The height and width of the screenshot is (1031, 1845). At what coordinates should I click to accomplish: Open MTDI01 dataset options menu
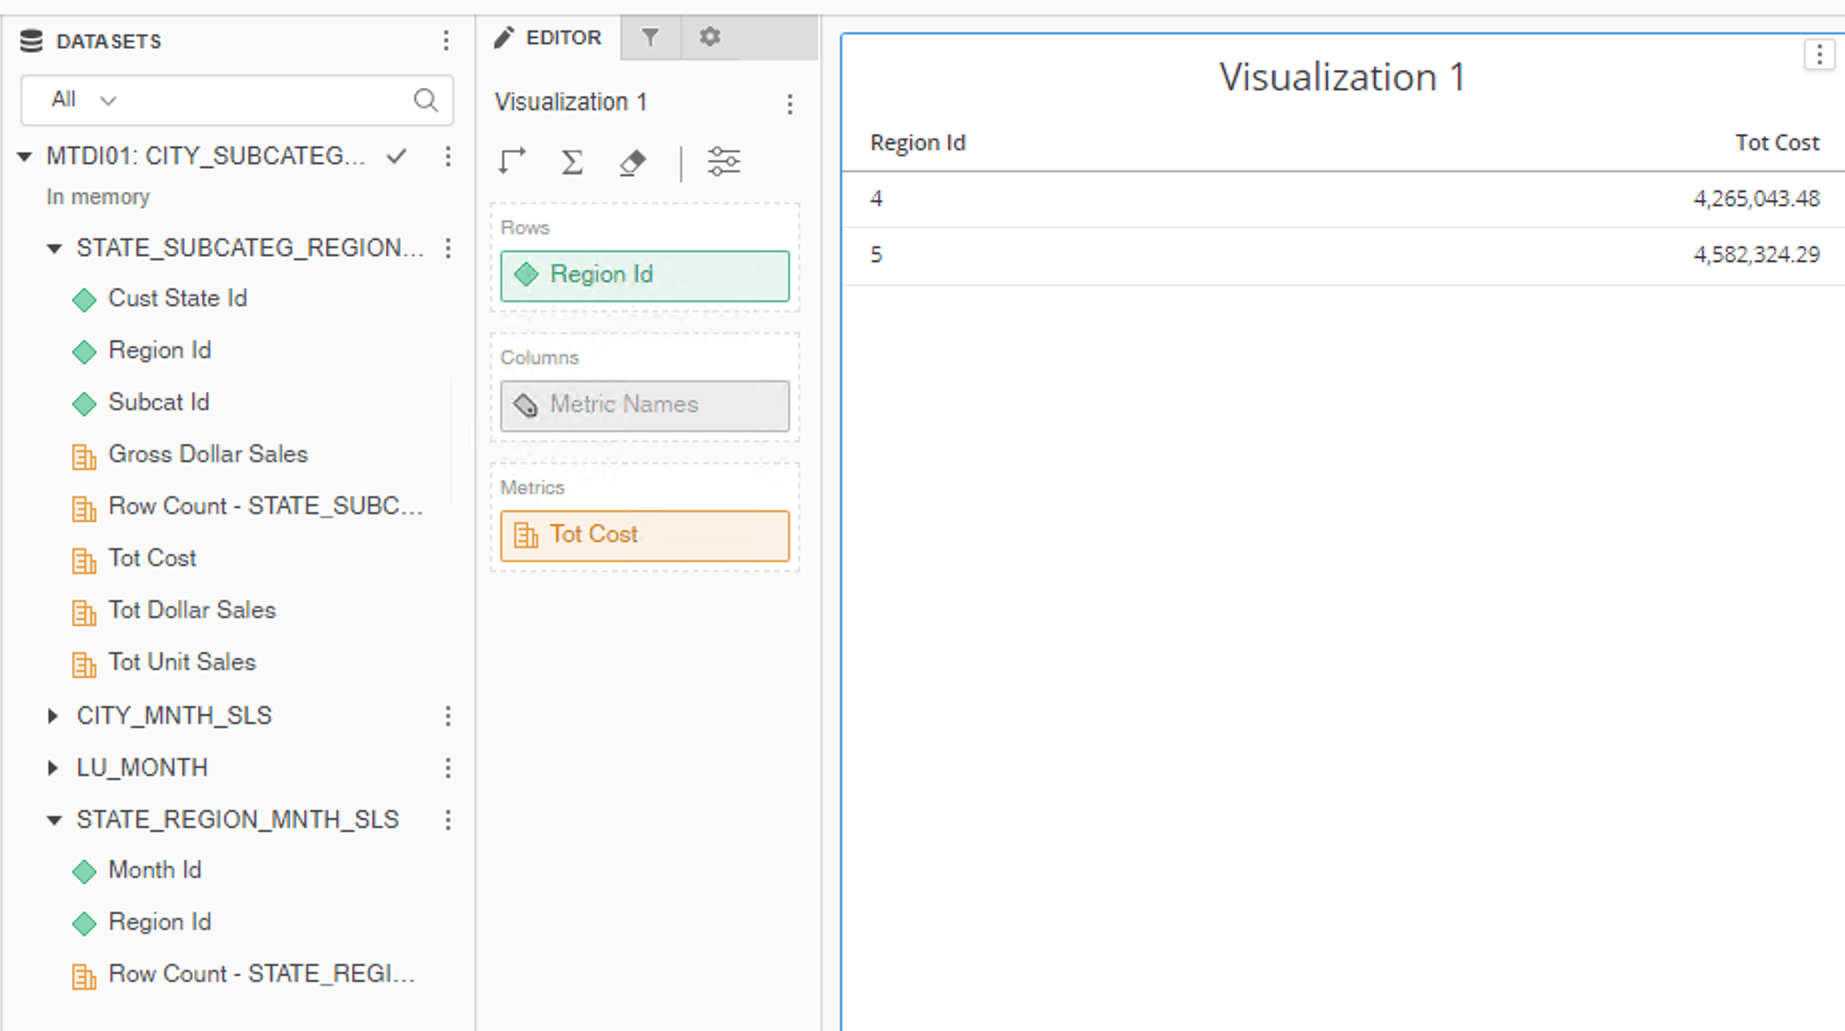pyautogui.click(x=448, y=156)
